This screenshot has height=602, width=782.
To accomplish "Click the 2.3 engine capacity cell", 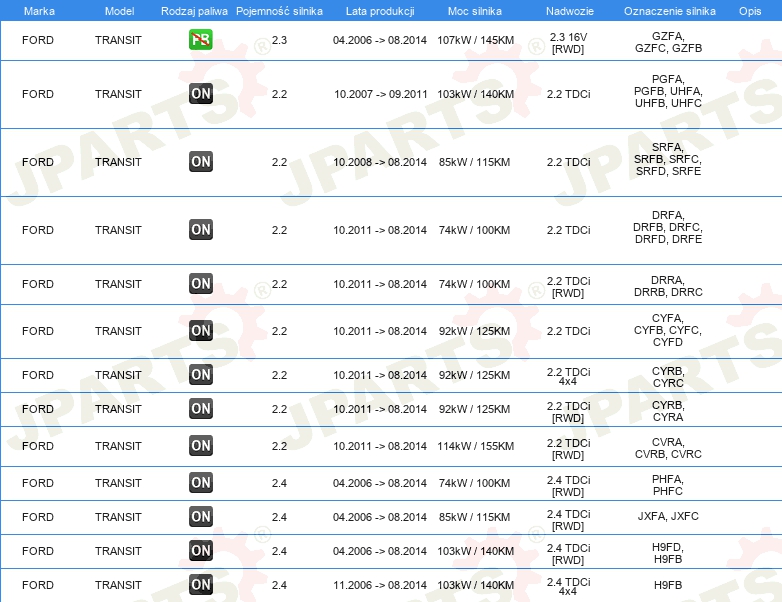I will (x=279, y=40).
